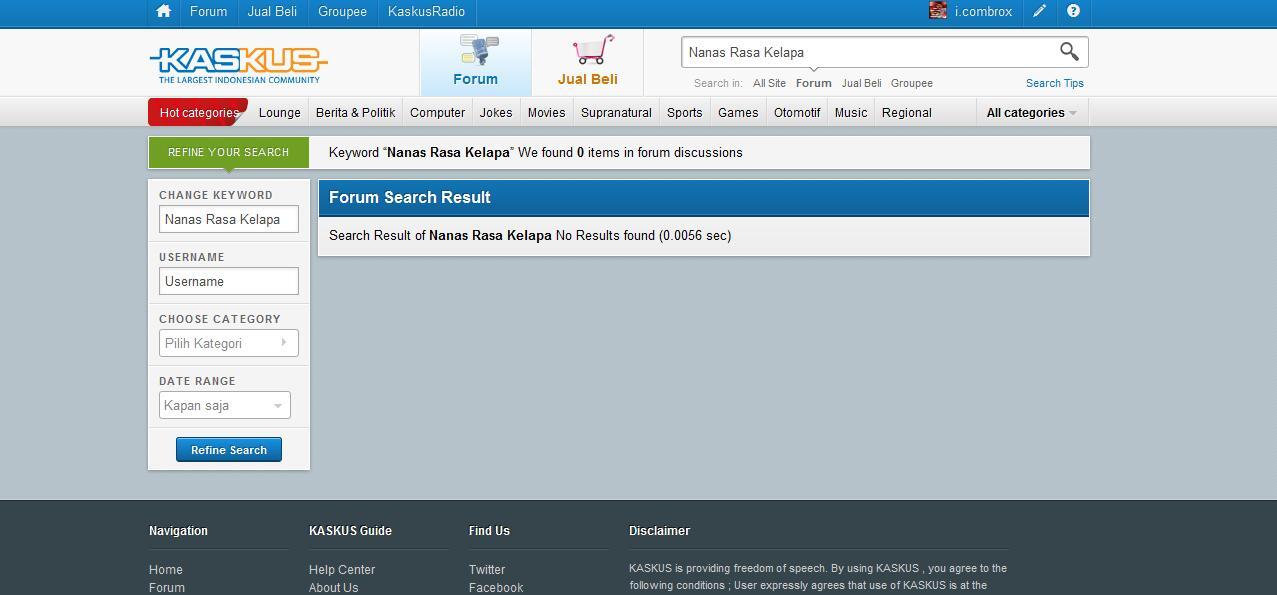Search in Groupee filter
Viewport: 1277px width, 595px height.
coord(911,83)
